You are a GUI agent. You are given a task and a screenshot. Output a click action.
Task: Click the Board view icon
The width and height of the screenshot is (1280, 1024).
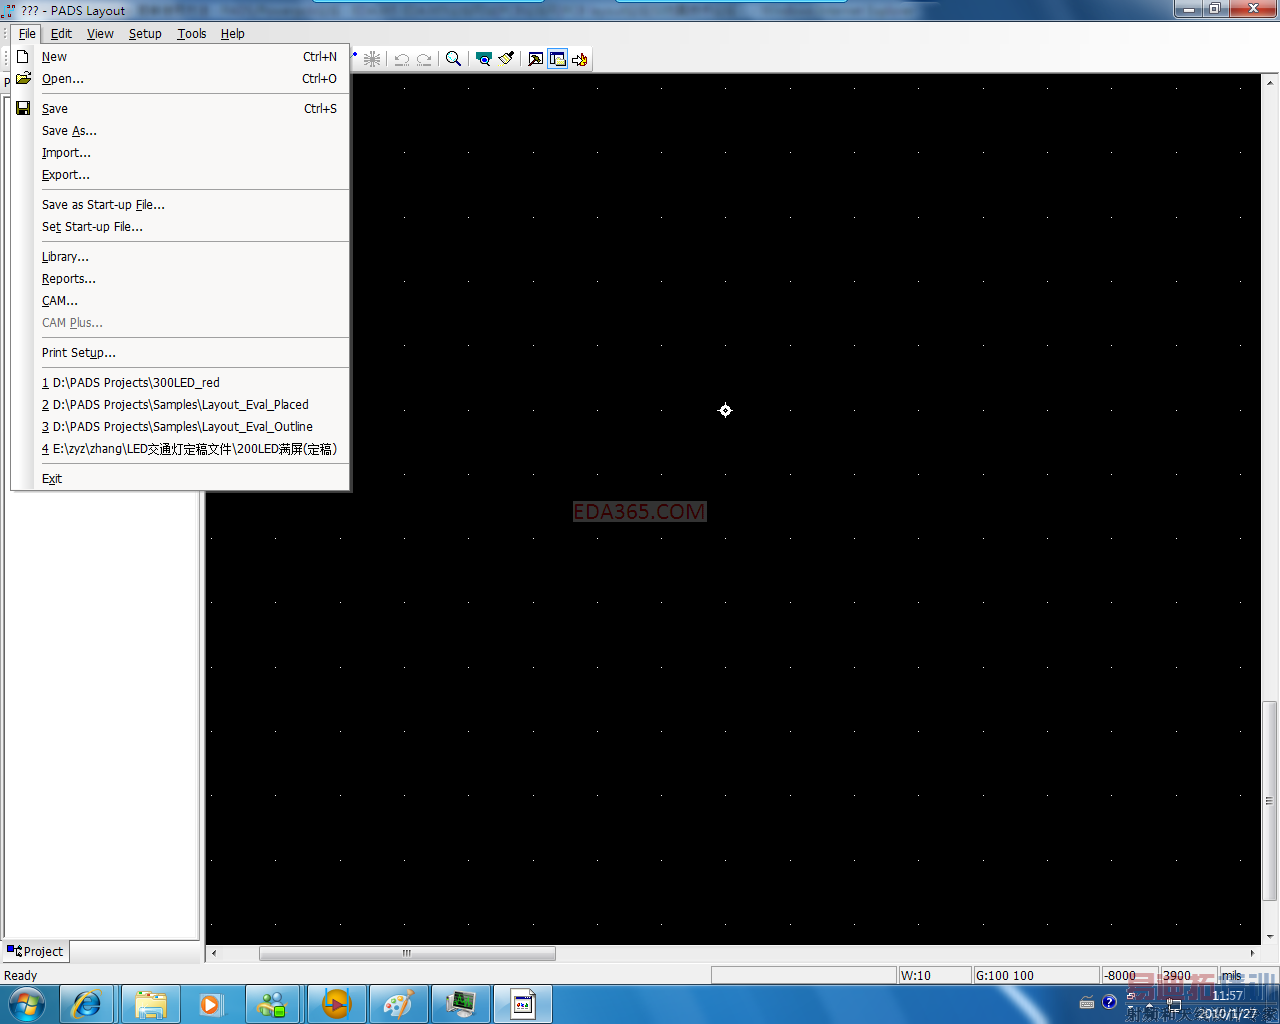pyautogui.click(x=484, y=59)
